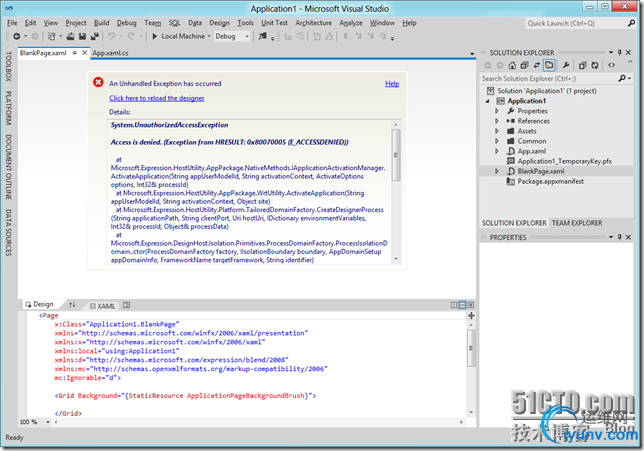Click the swap panes arrows icon

[x=72, y=305]
